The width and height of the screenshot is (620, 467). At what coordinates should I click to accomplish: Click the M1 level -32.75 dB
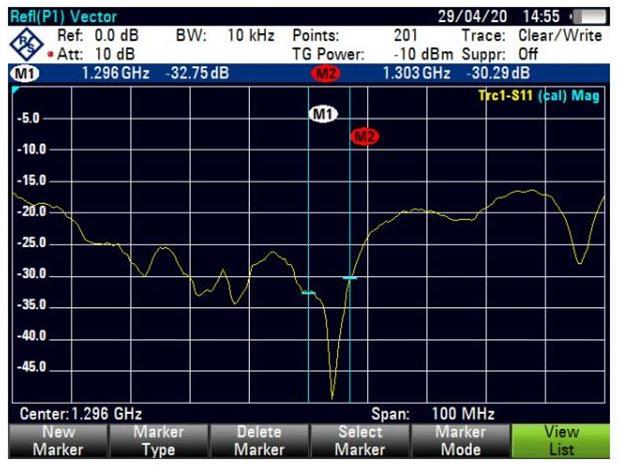(197, 74)
